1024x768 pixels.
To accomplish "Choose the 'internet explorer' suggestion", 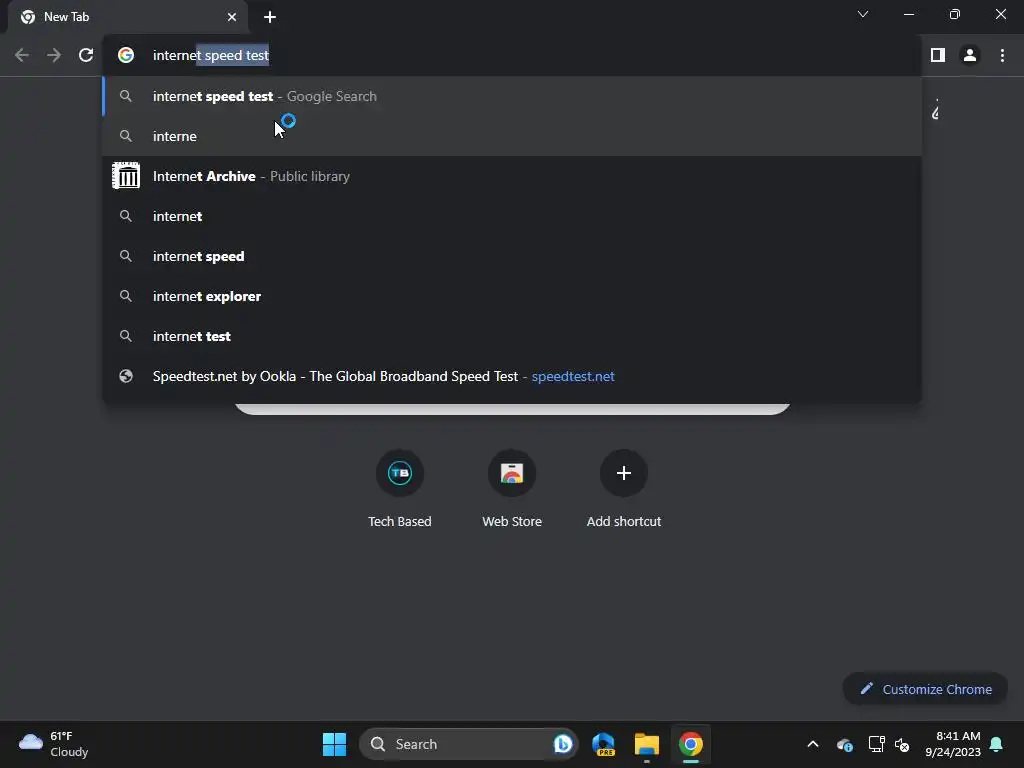I will [512, 296].
